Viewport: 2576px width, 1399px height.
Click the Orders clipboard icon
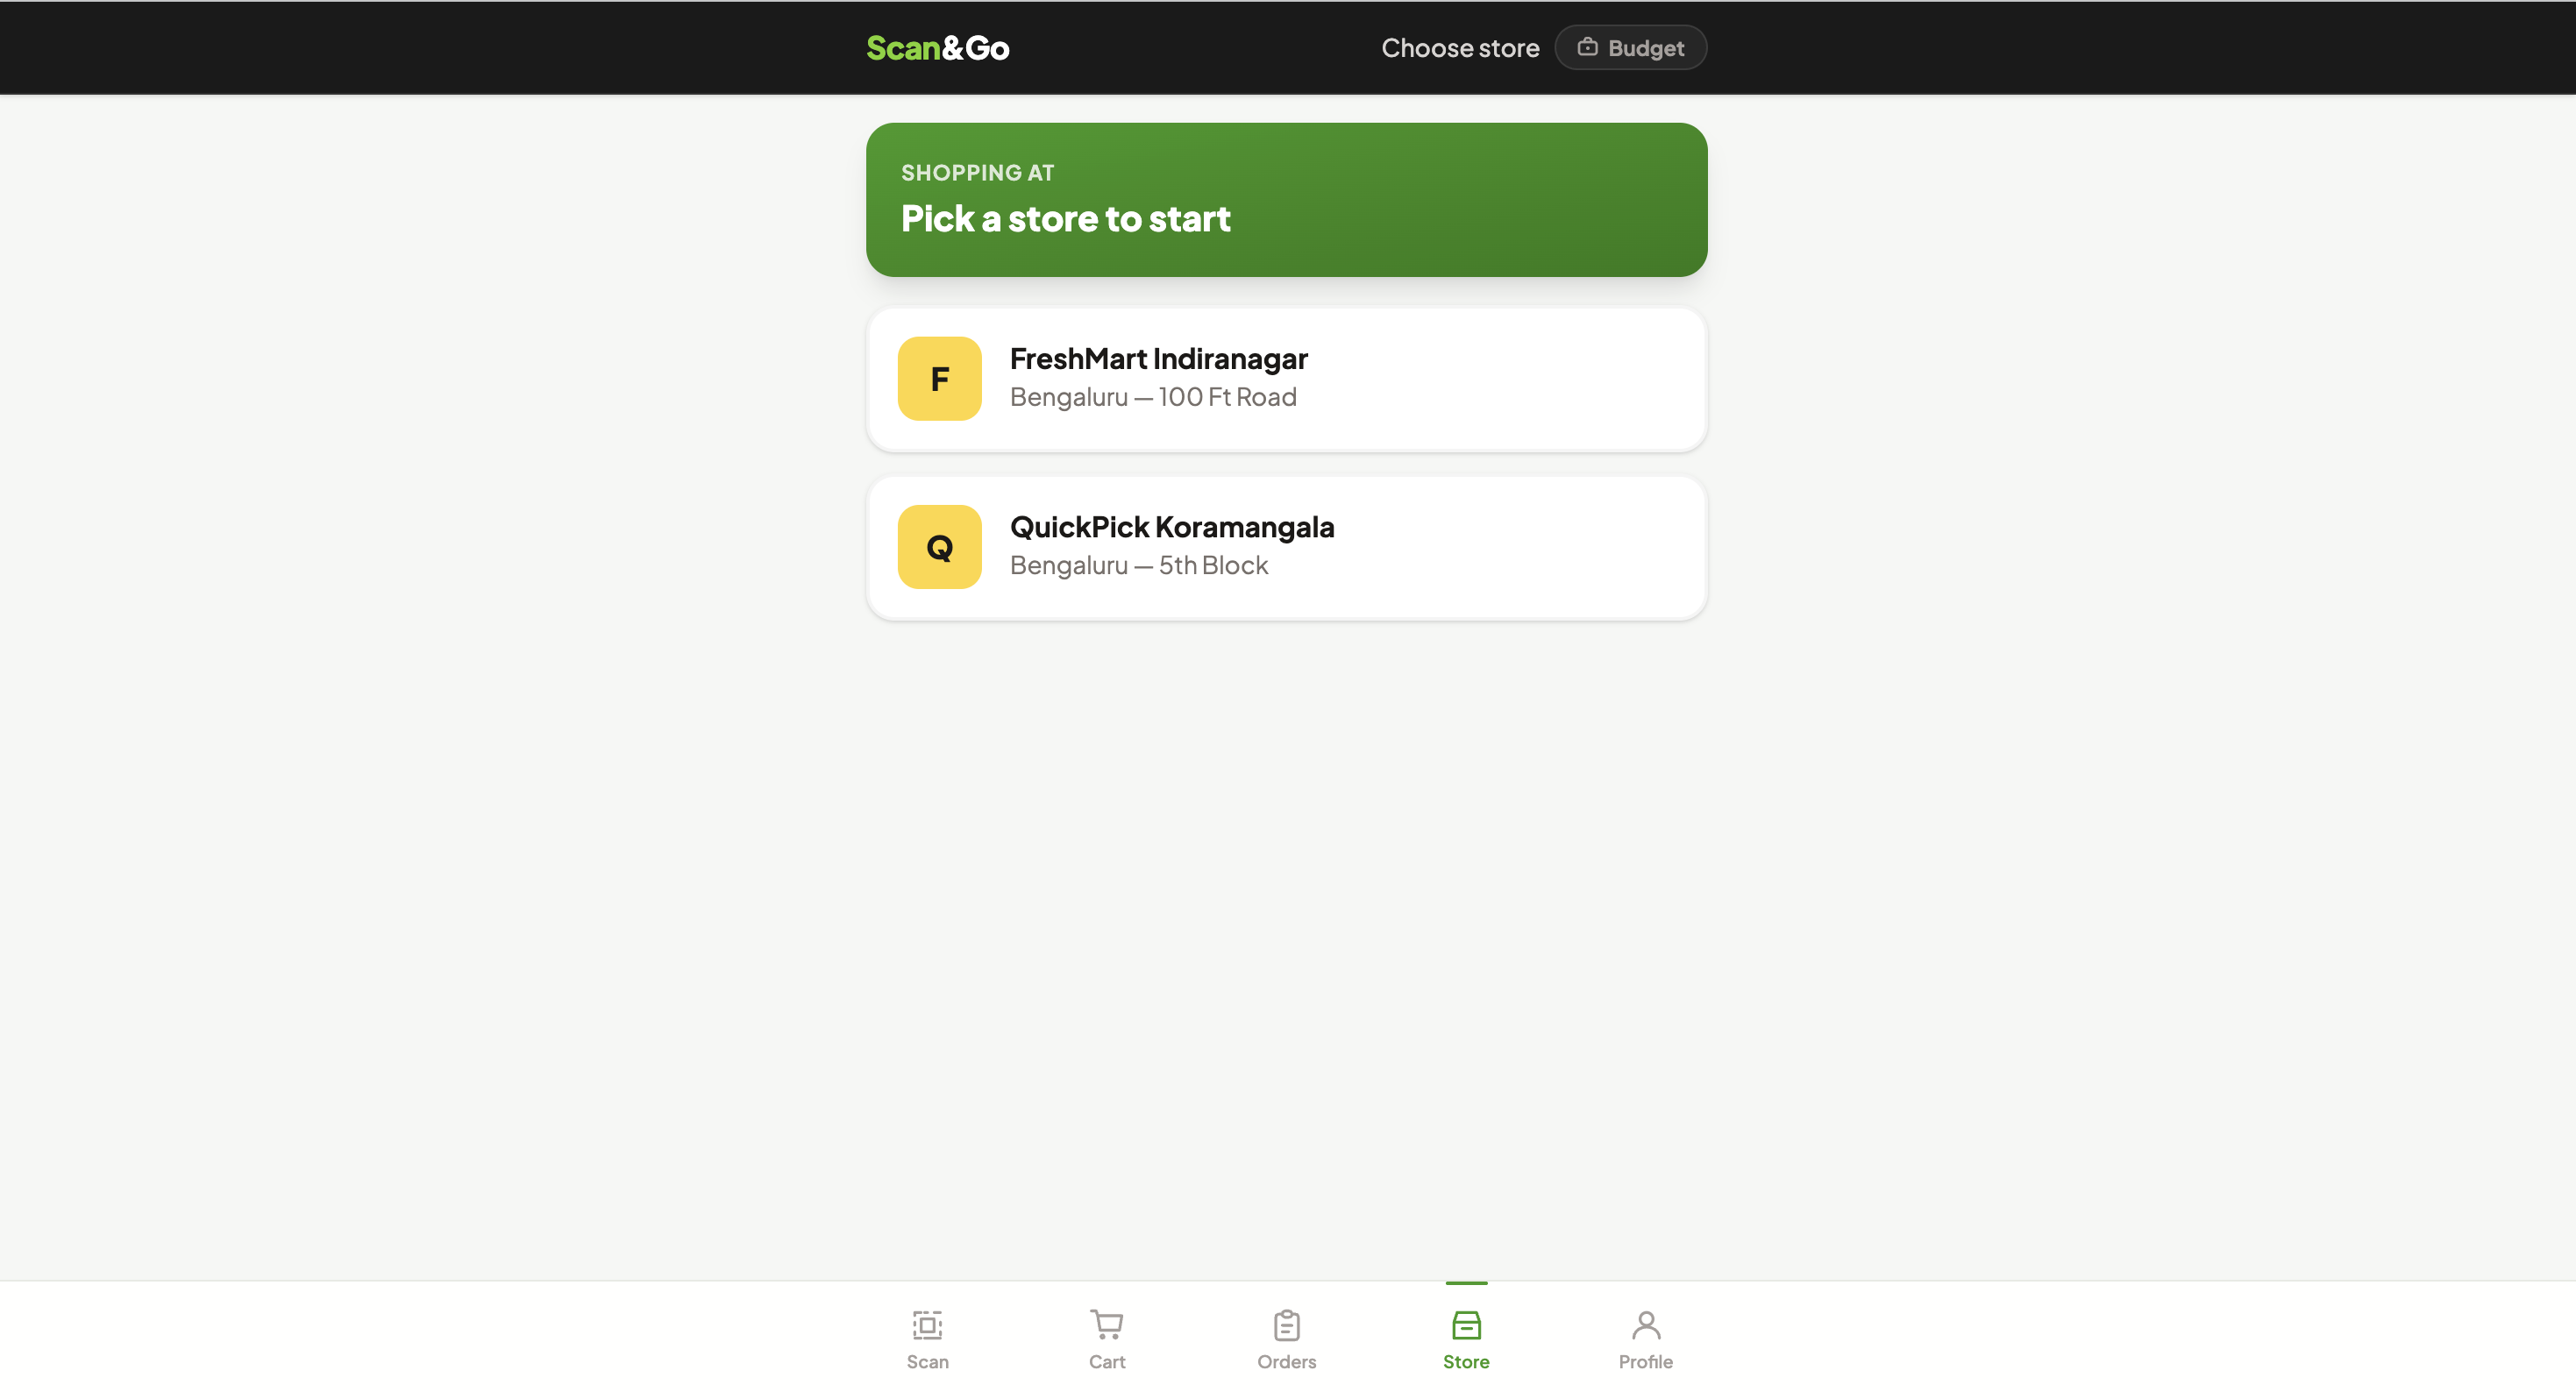click(x=1286, y=1325)
